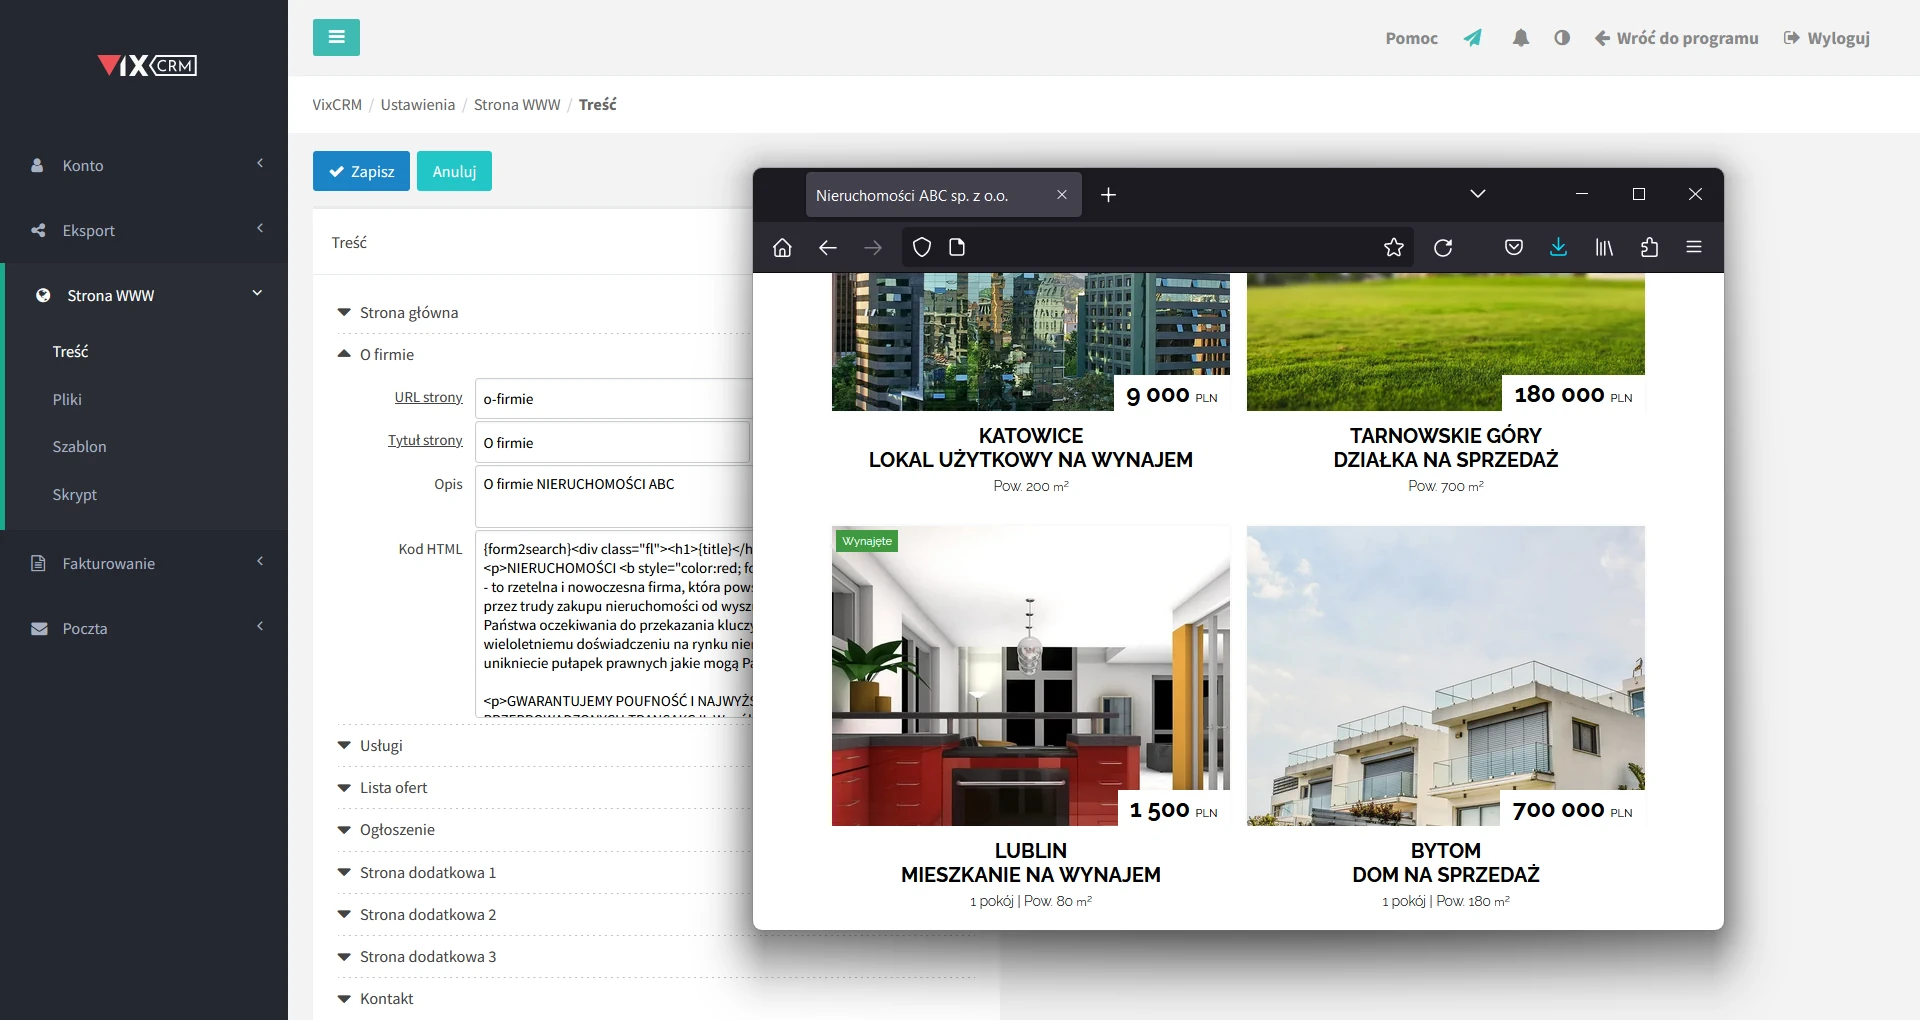Screen dimensions: 1920x1020
Task: Bookmark the page using the star icon
Action: click(x=1394, y=247)
